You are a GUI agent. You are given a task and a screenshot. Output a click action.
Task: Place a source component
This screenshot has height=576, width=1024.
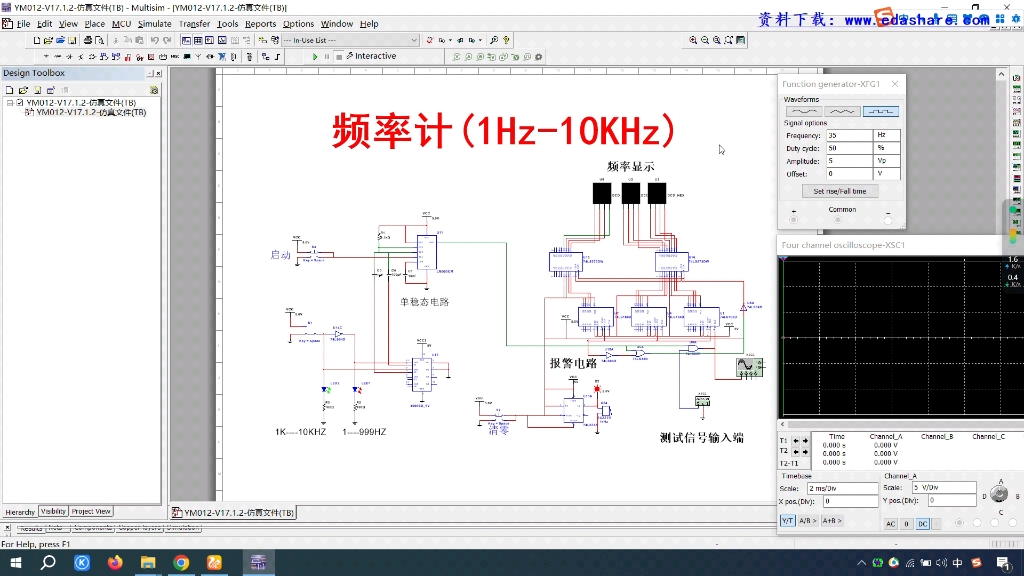pyautogui.click(x=46, y=57)
